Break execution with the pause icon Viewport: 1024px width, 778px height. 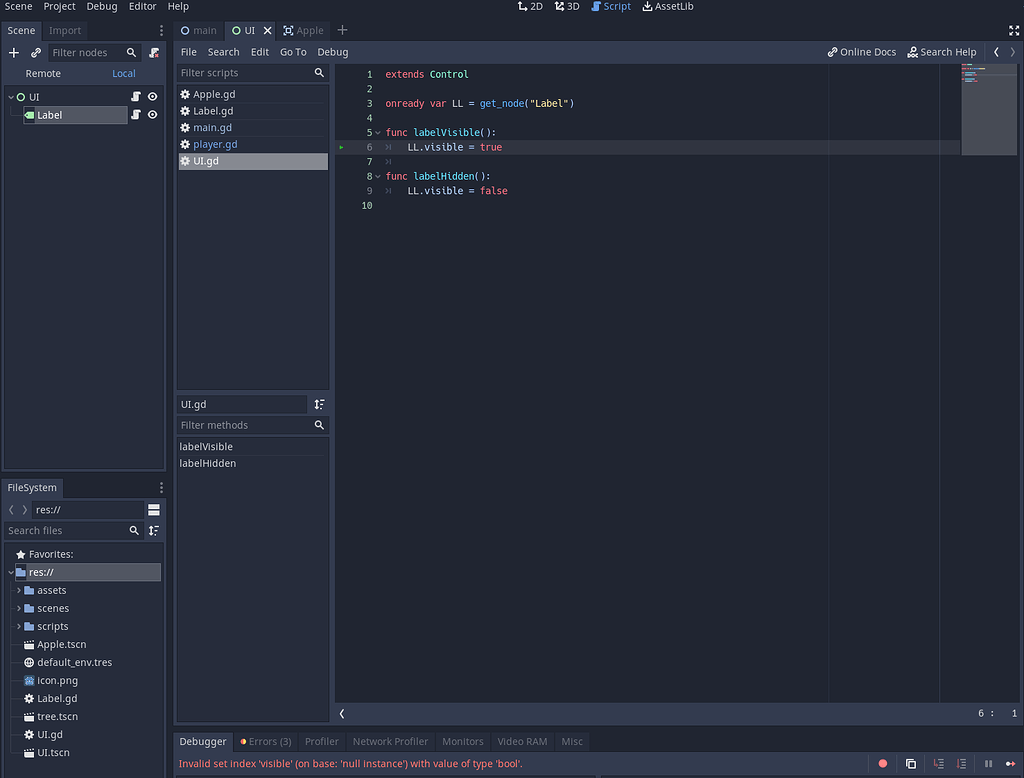(988, 763)
